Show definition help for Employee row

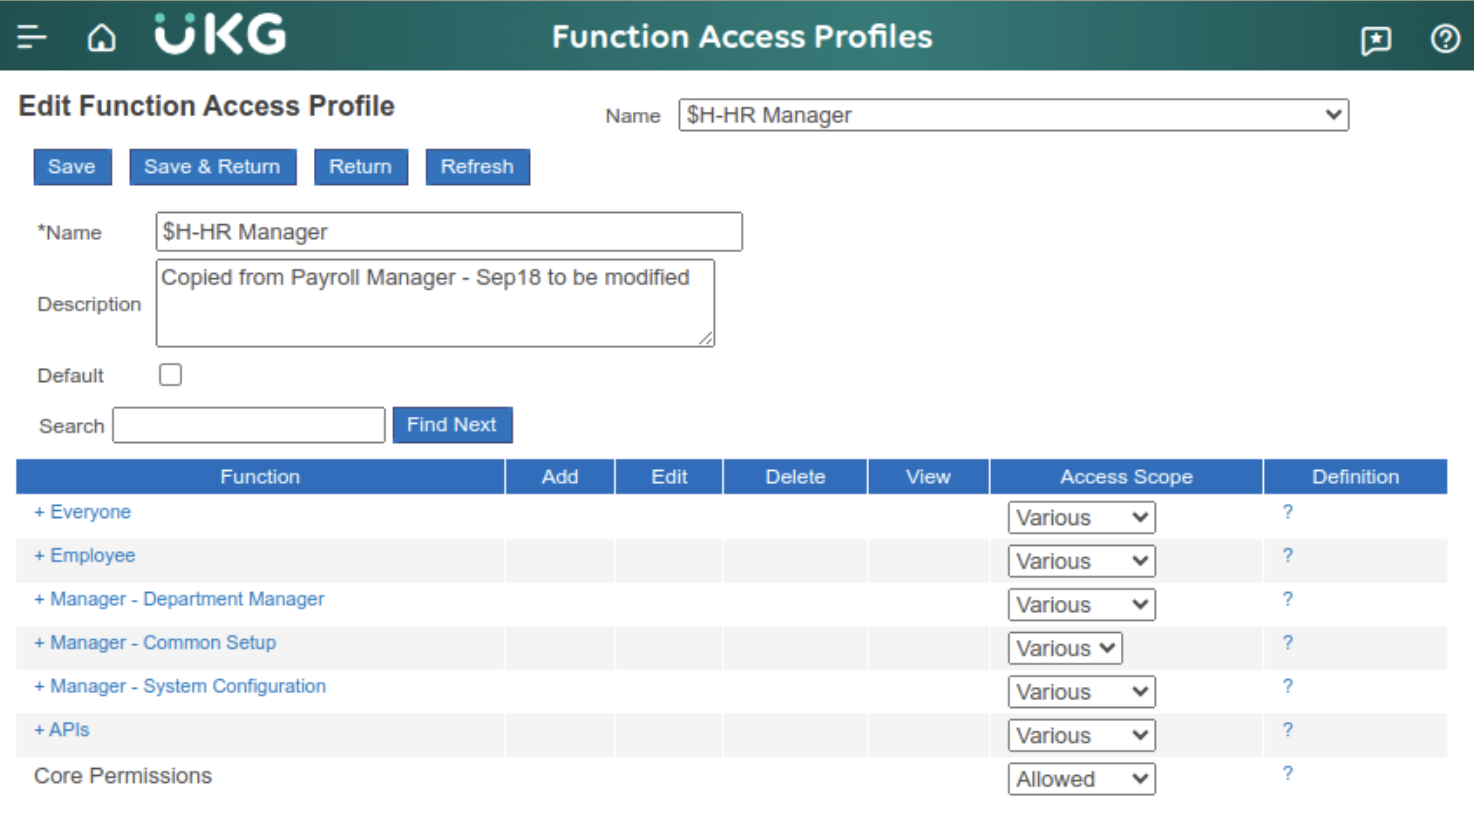pos(1288,555)
